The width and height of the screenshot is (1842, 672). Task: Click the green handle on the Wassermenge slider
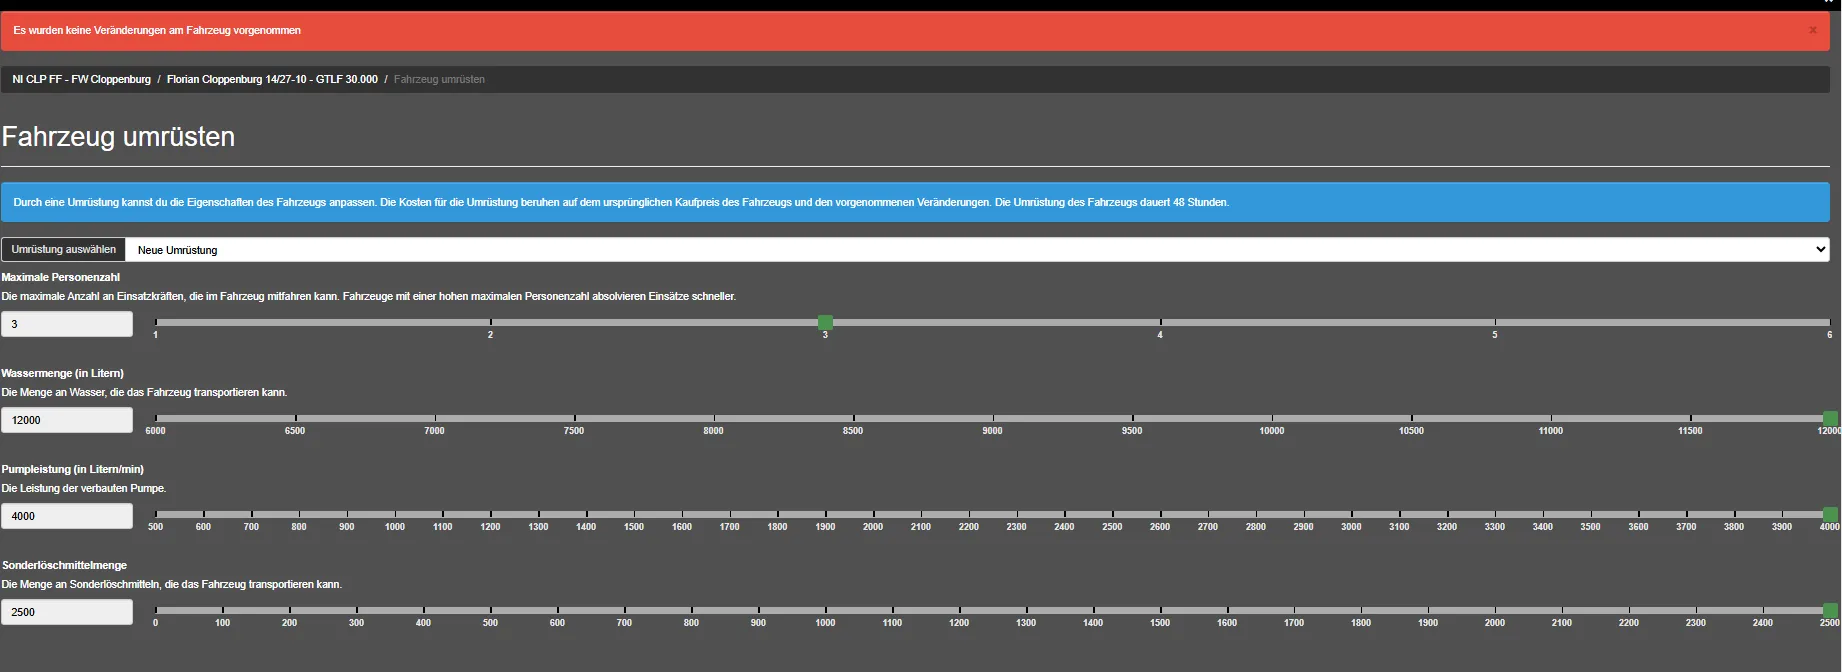1829,418
